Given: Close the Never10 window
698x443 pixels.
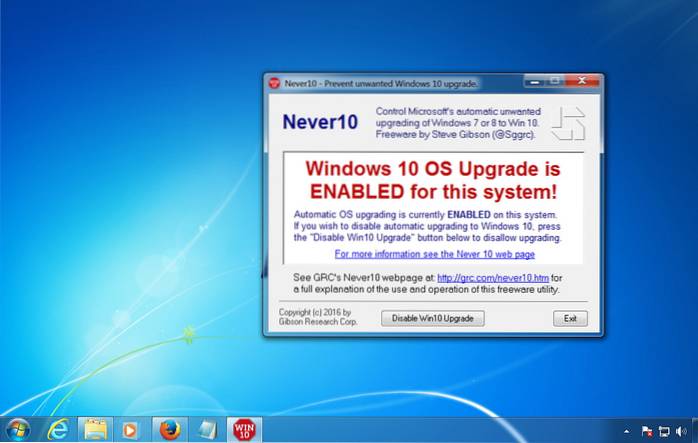Looking at the screenshot, I should click(x=580, y=81).
